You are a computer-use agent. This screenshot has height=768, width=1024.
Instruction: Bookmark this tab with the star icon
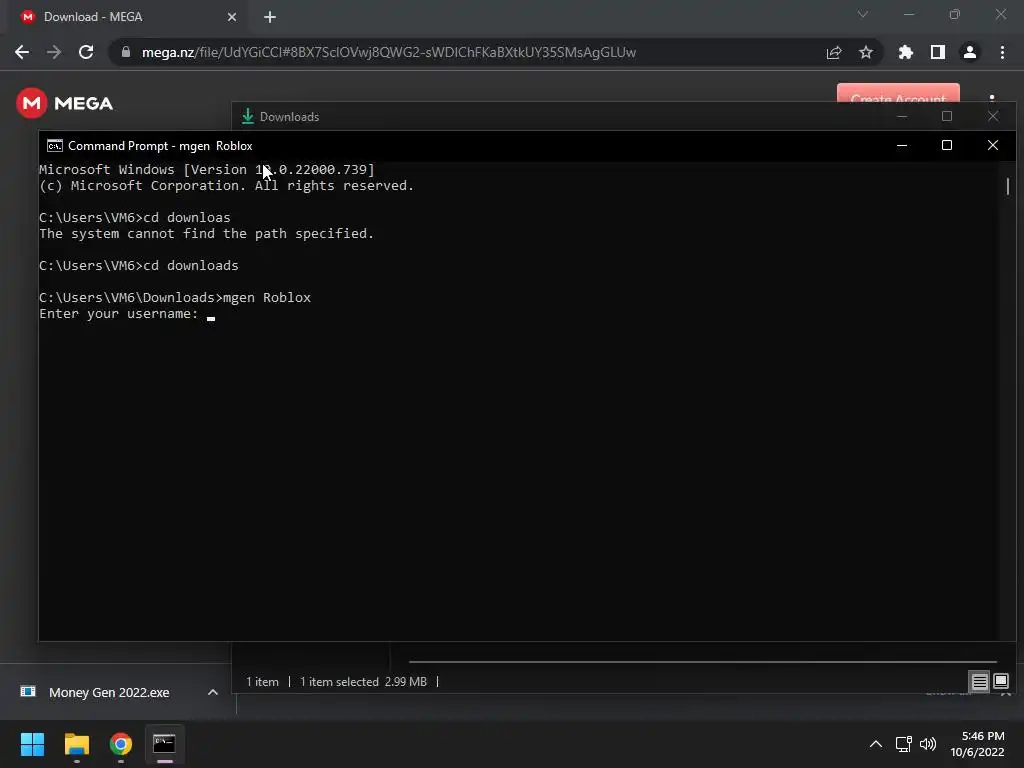click(866, 52)
